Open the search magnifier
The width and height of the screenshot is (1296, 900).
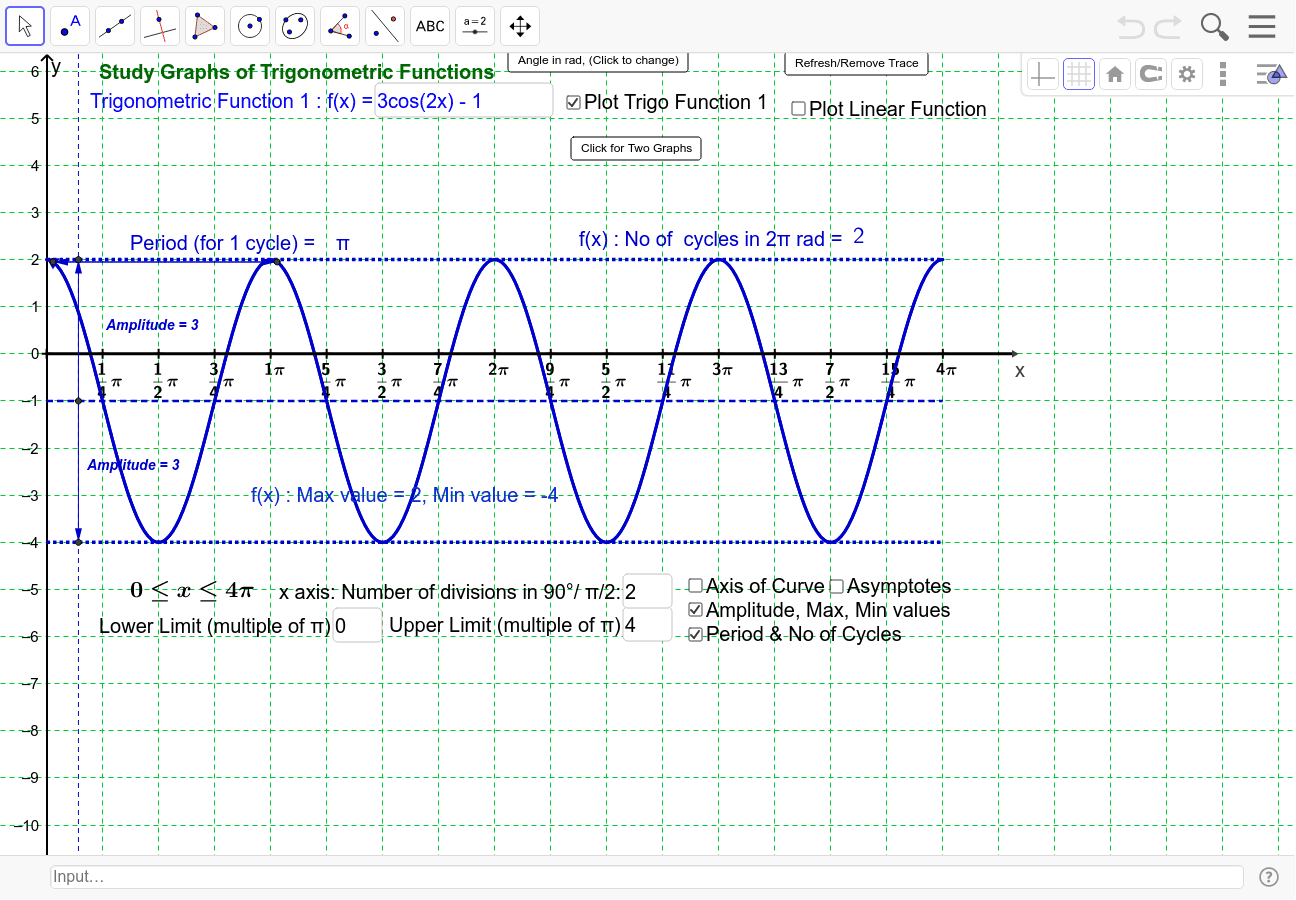pos(1215,27)
